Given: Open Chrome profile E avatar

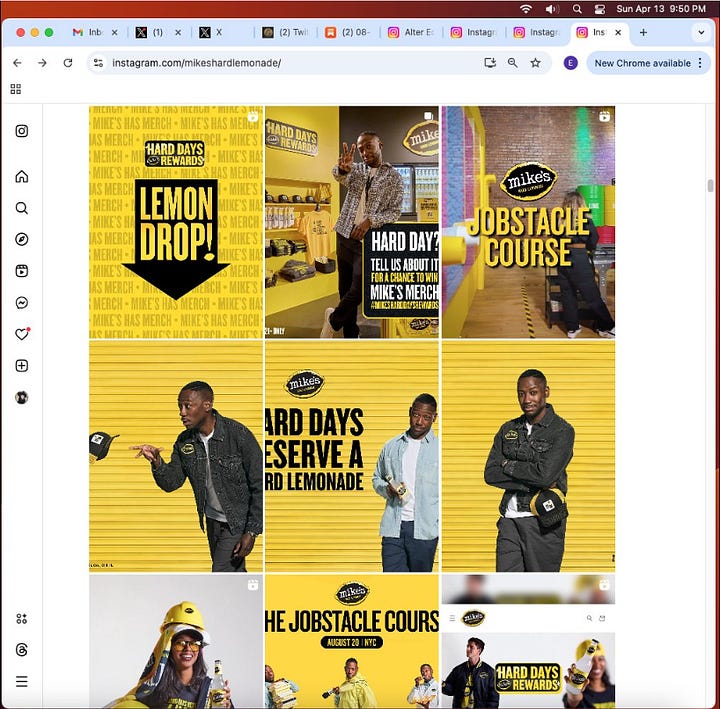Looking at the screenshot, I should click(570, 63).
